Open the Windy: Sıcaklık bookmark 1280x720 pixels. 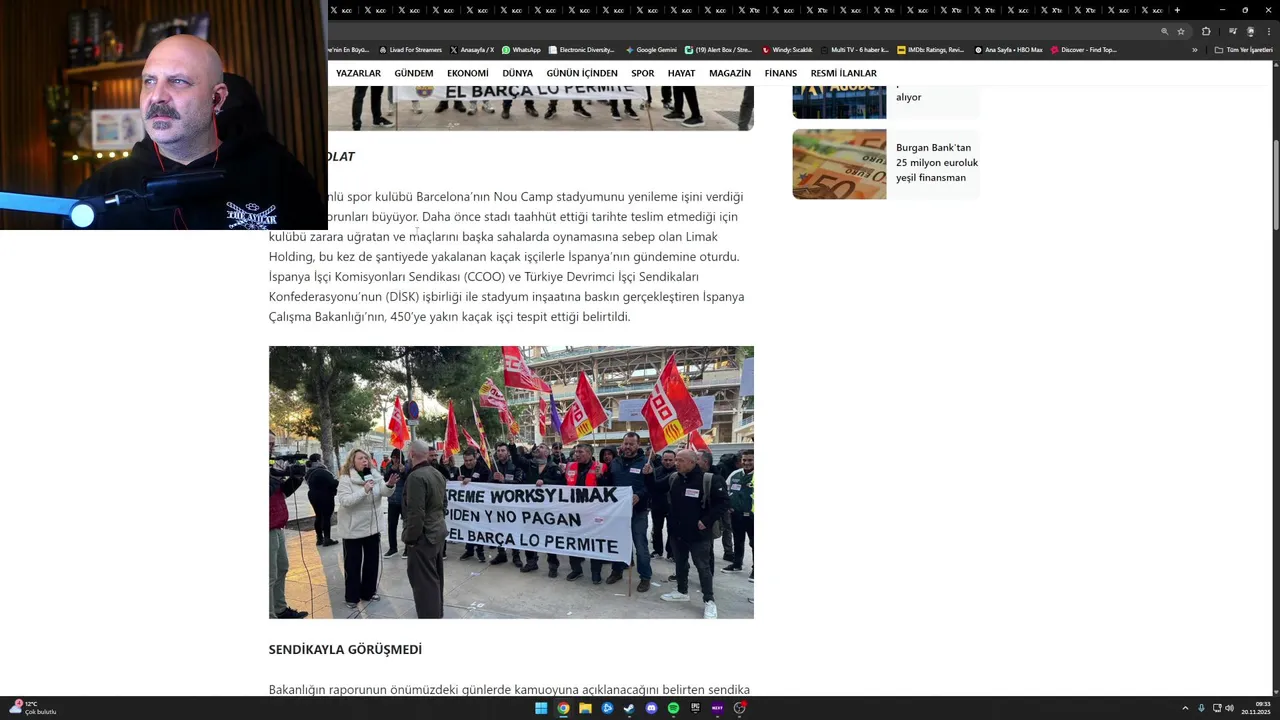(787, 50)
